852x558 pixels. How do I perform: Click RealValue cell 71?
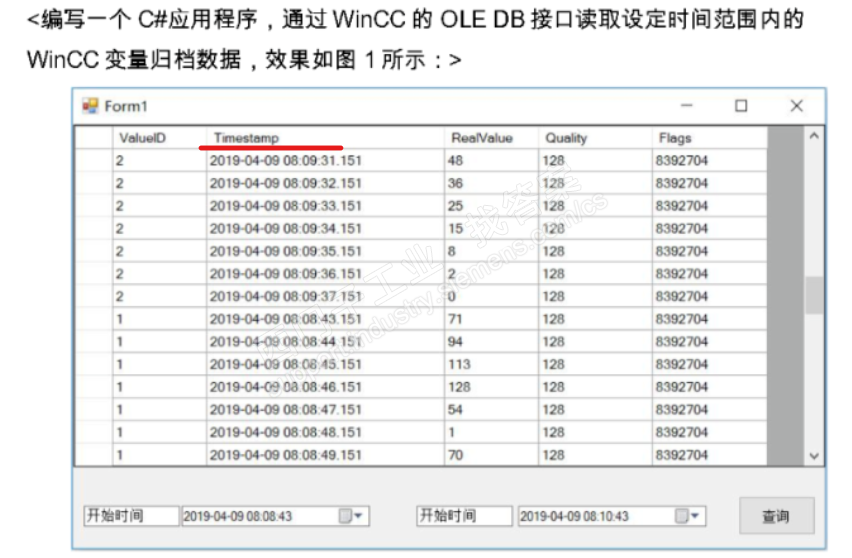point(491,319)
